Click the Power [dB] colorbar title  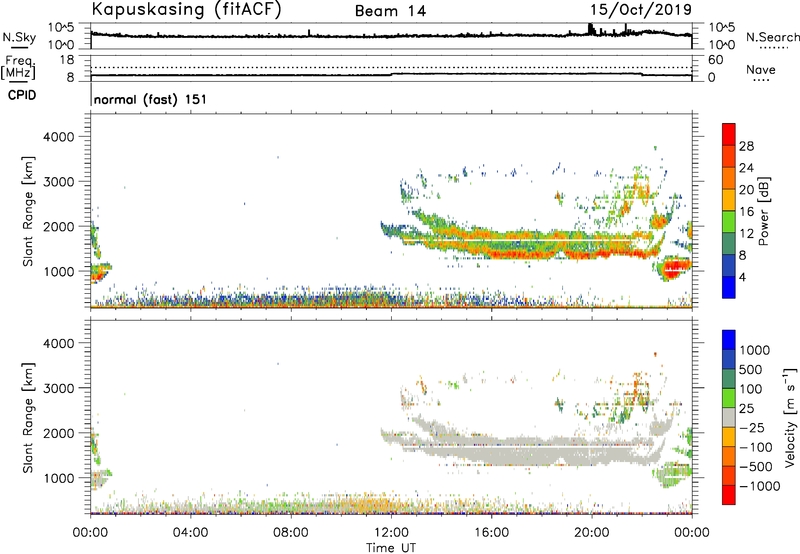[763, 212]
